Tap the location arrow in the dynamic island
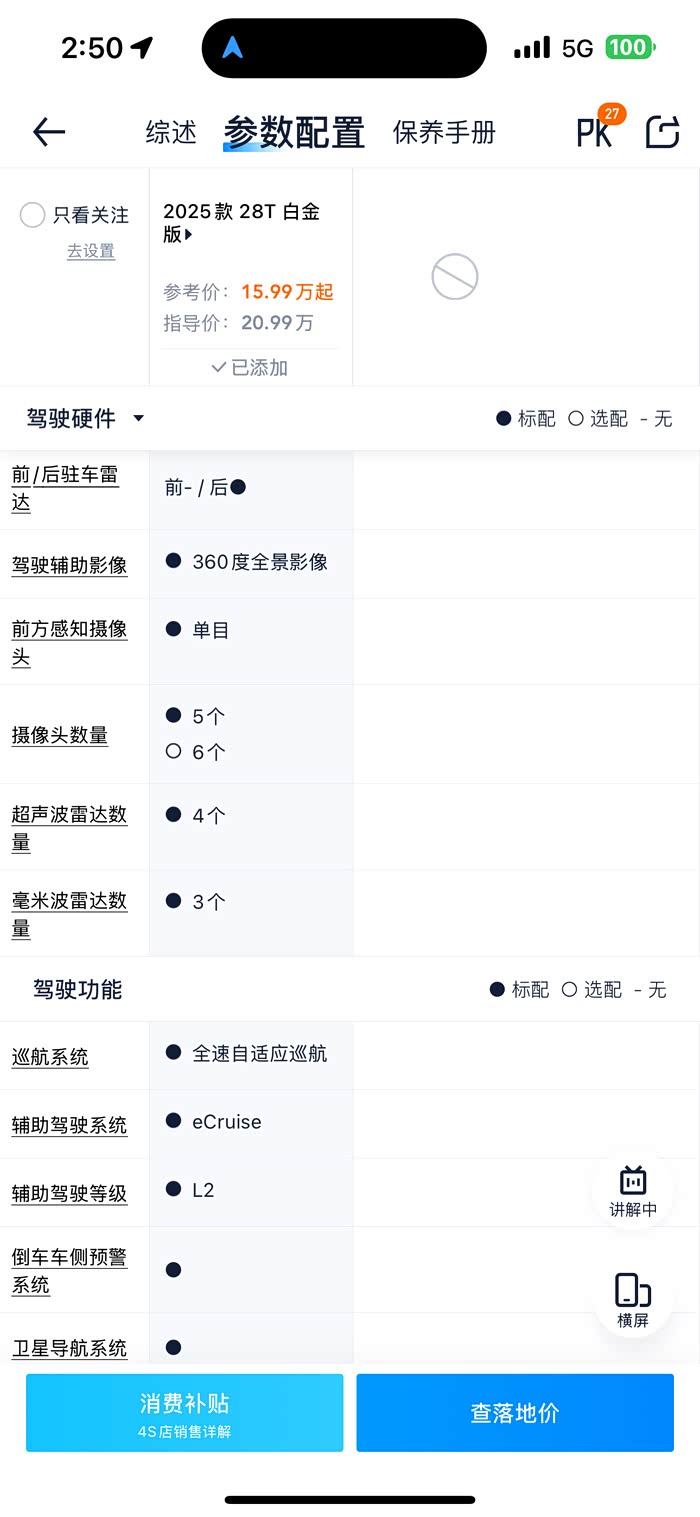The height and width of the screenshot is (1517, 700). tap(233, 47)
